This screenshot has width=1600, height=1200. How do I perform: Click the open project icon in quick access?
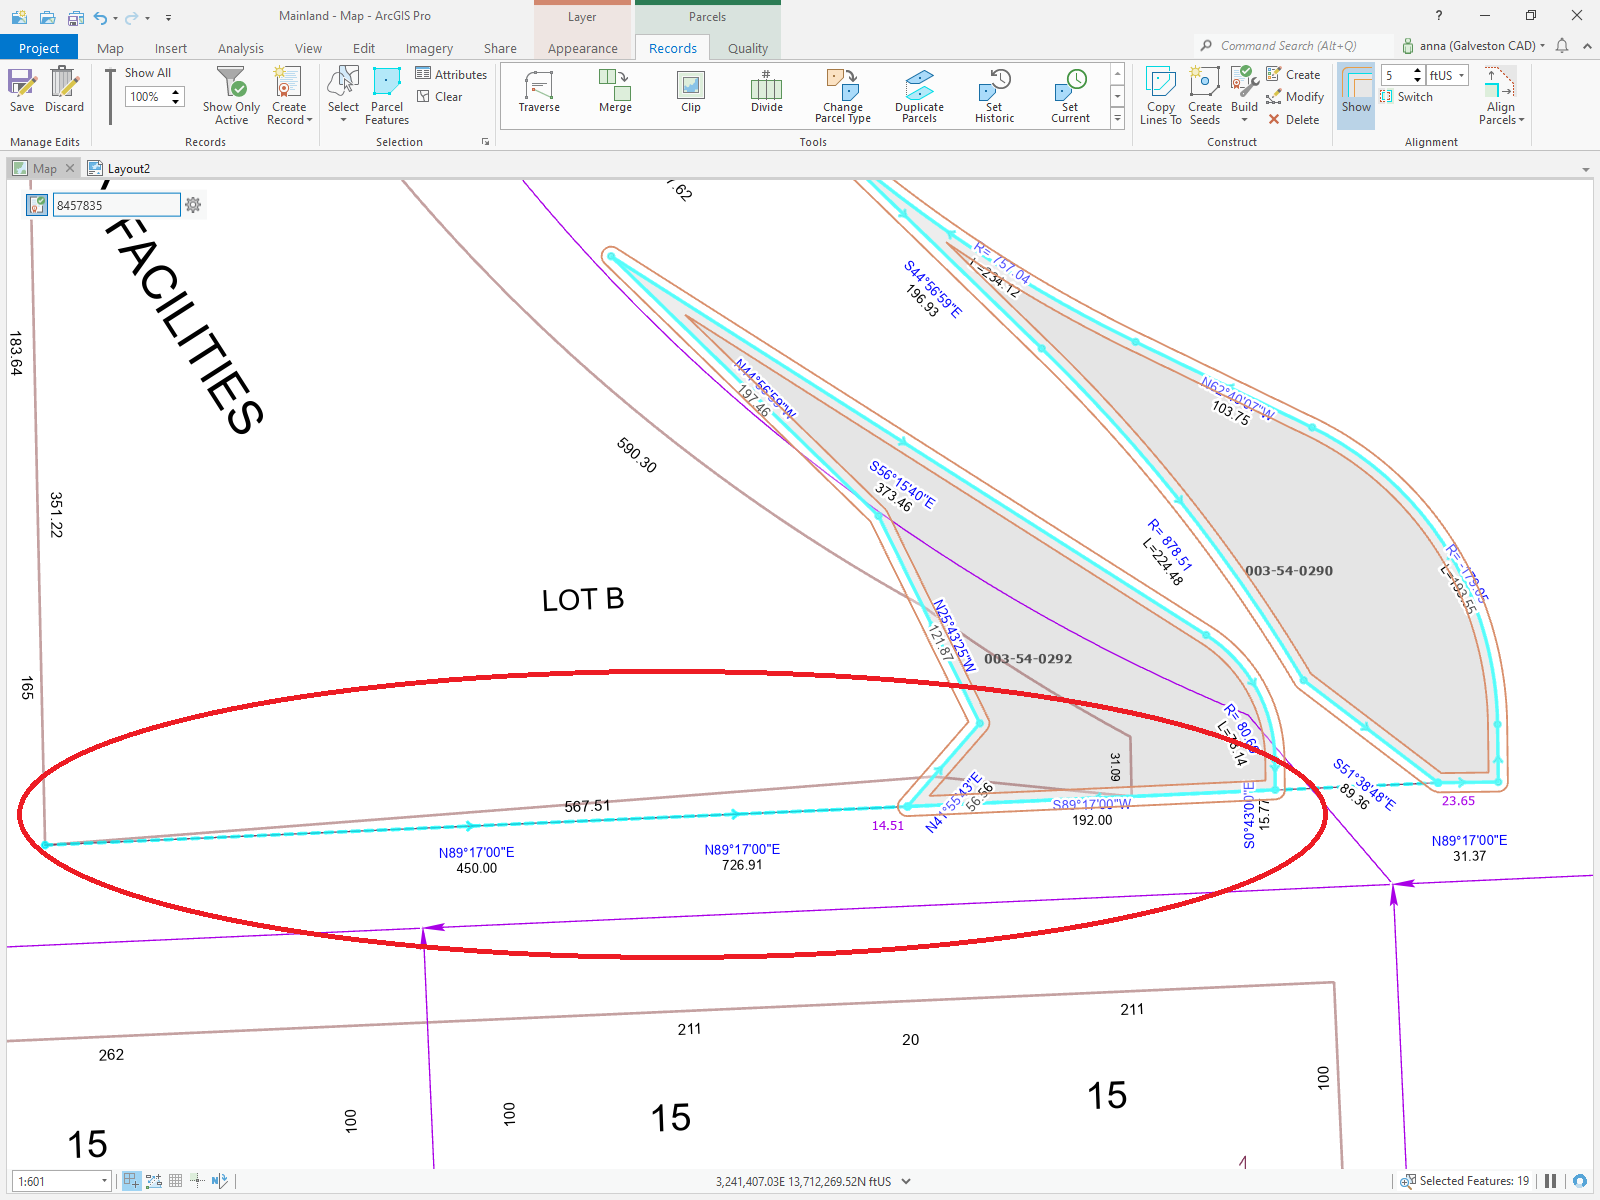tap(47, 17)
